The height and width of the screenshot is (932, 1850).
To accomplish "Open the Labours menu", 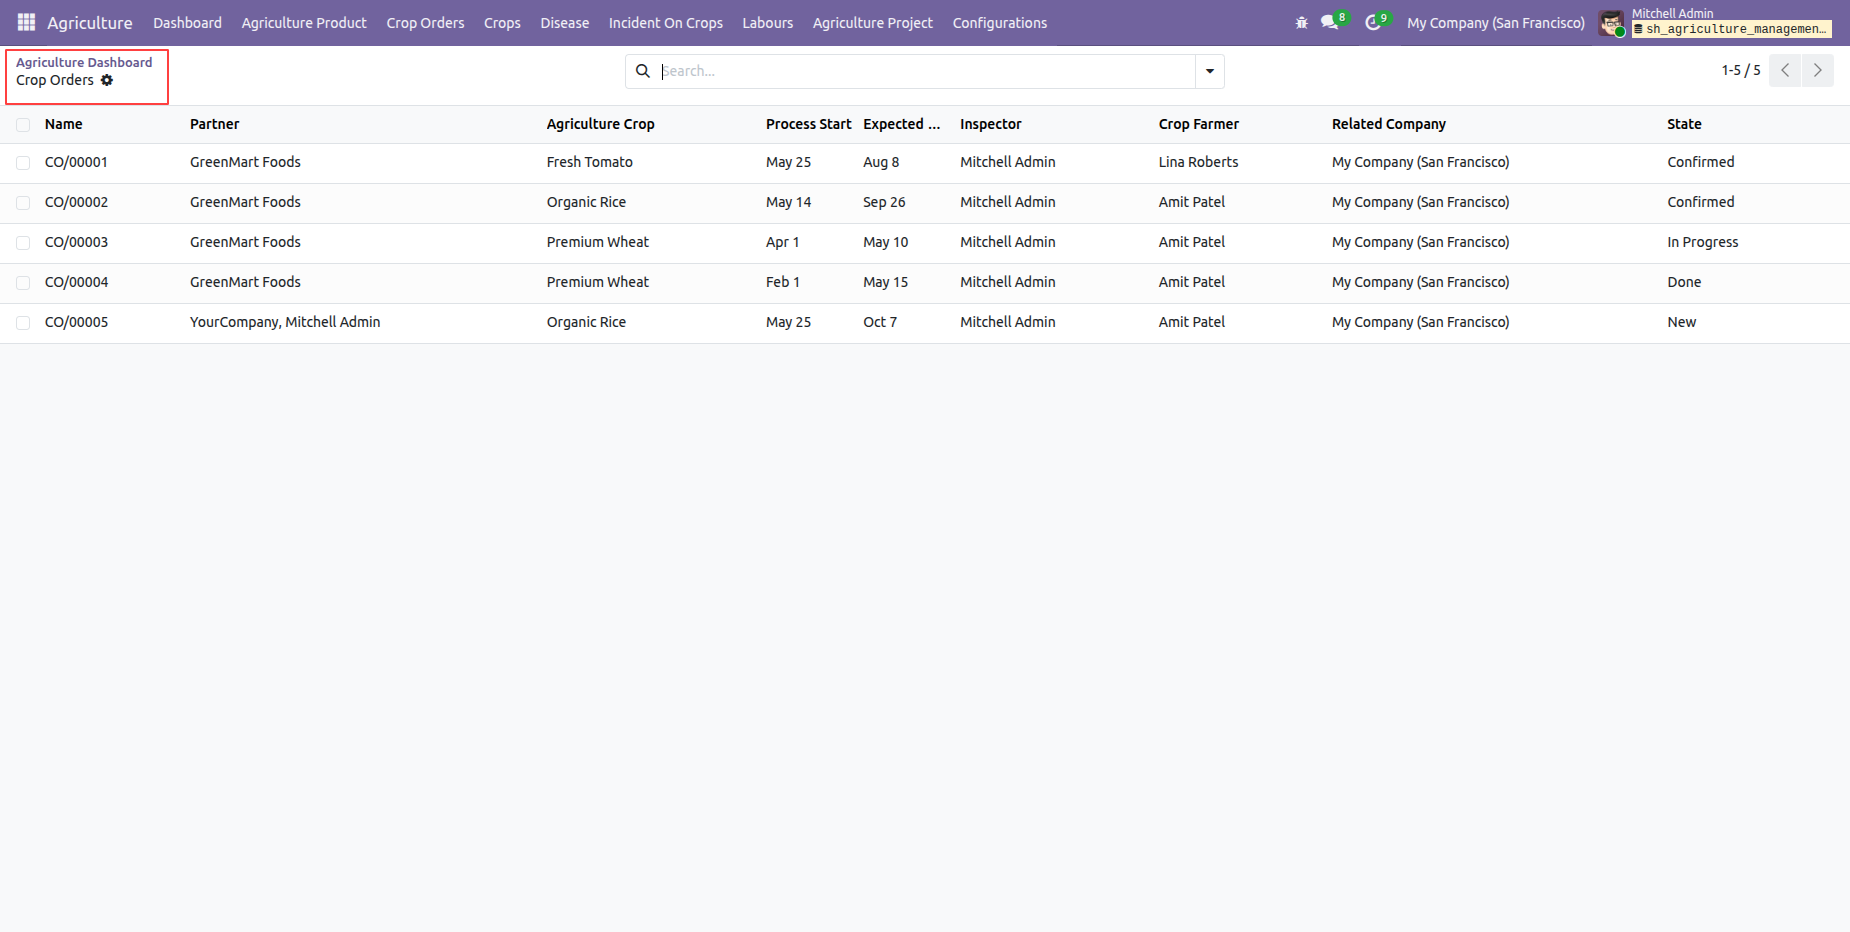I will [x=768, y=23].
